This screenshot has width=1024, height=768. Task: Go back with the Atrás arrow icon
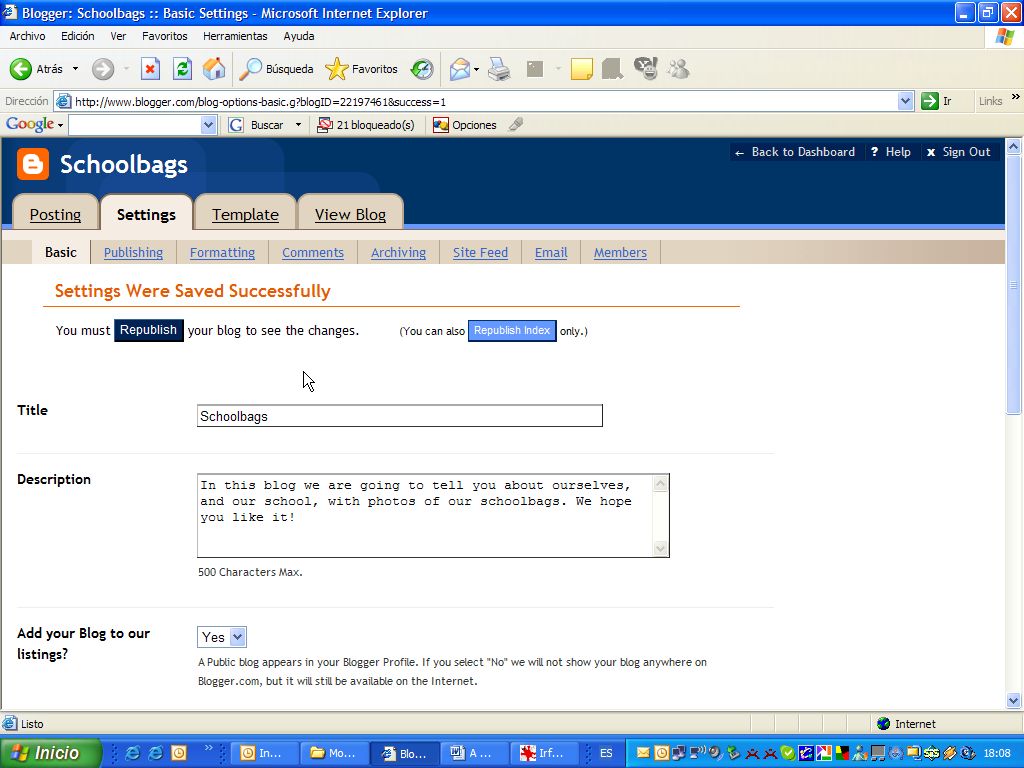21,69
